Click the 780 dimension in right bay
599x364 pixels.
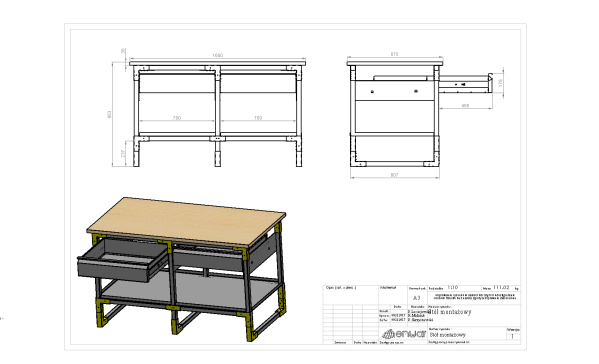[x=258, y=118]
